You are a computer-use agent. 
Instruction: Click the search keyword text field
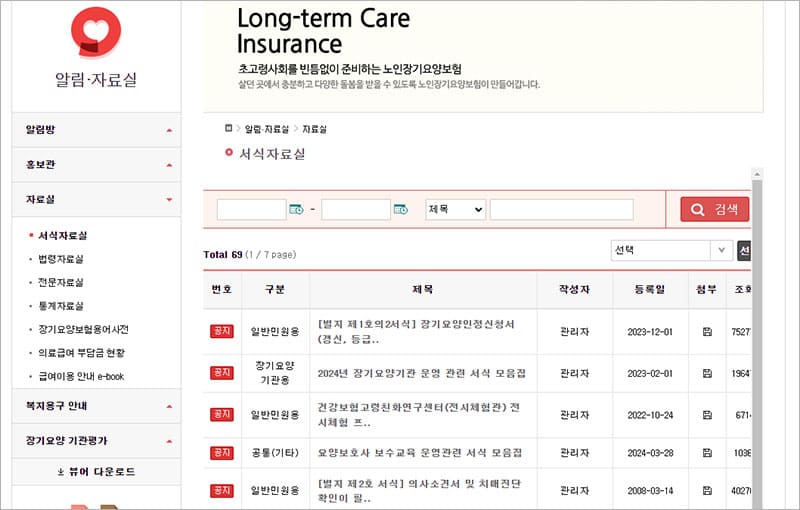pyautogui.click(x=561, y=209)
